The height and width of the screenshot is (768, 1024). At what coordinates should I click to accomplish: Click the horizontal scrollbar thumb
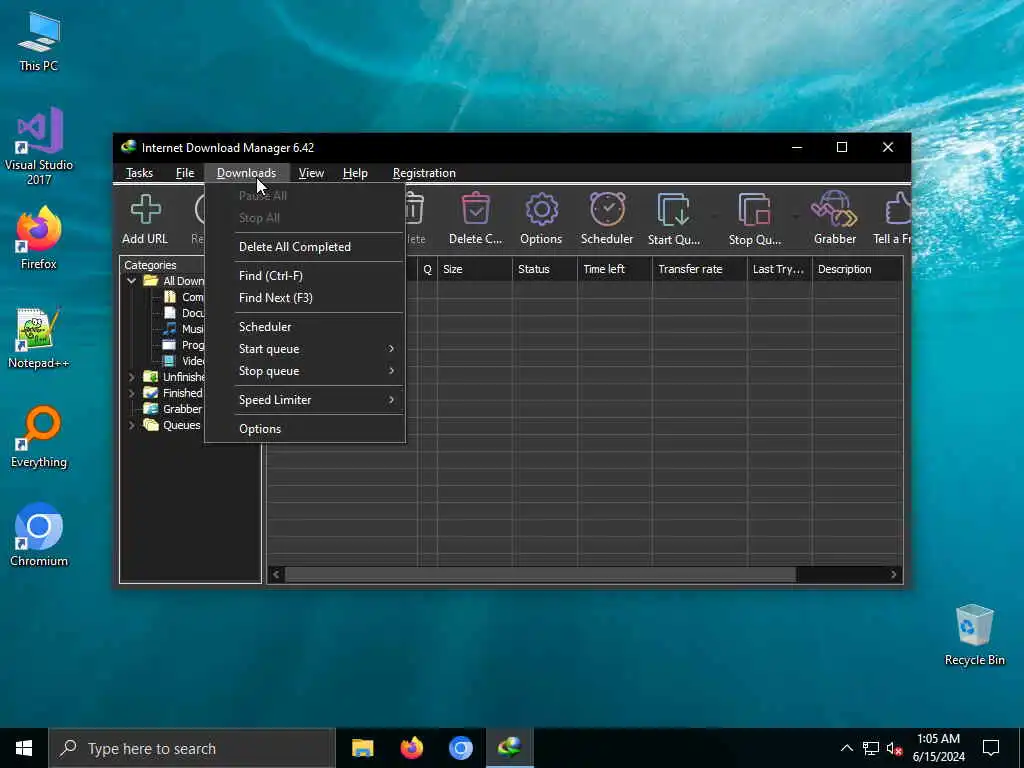point(540,575)
